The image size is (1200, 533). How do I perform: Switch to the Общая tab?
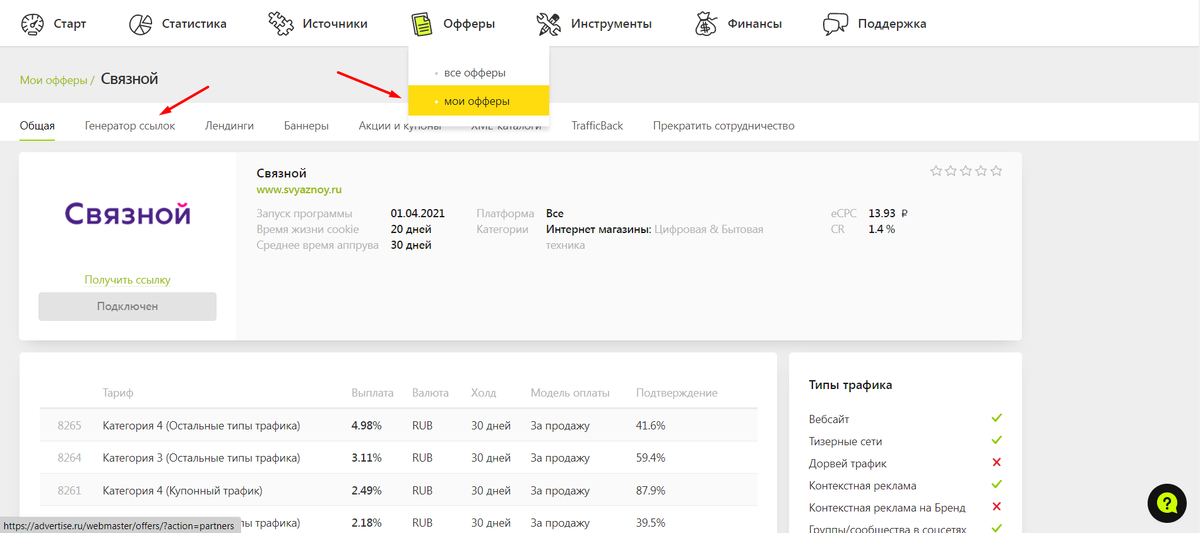pyautogui.click(x=37, y=126)
